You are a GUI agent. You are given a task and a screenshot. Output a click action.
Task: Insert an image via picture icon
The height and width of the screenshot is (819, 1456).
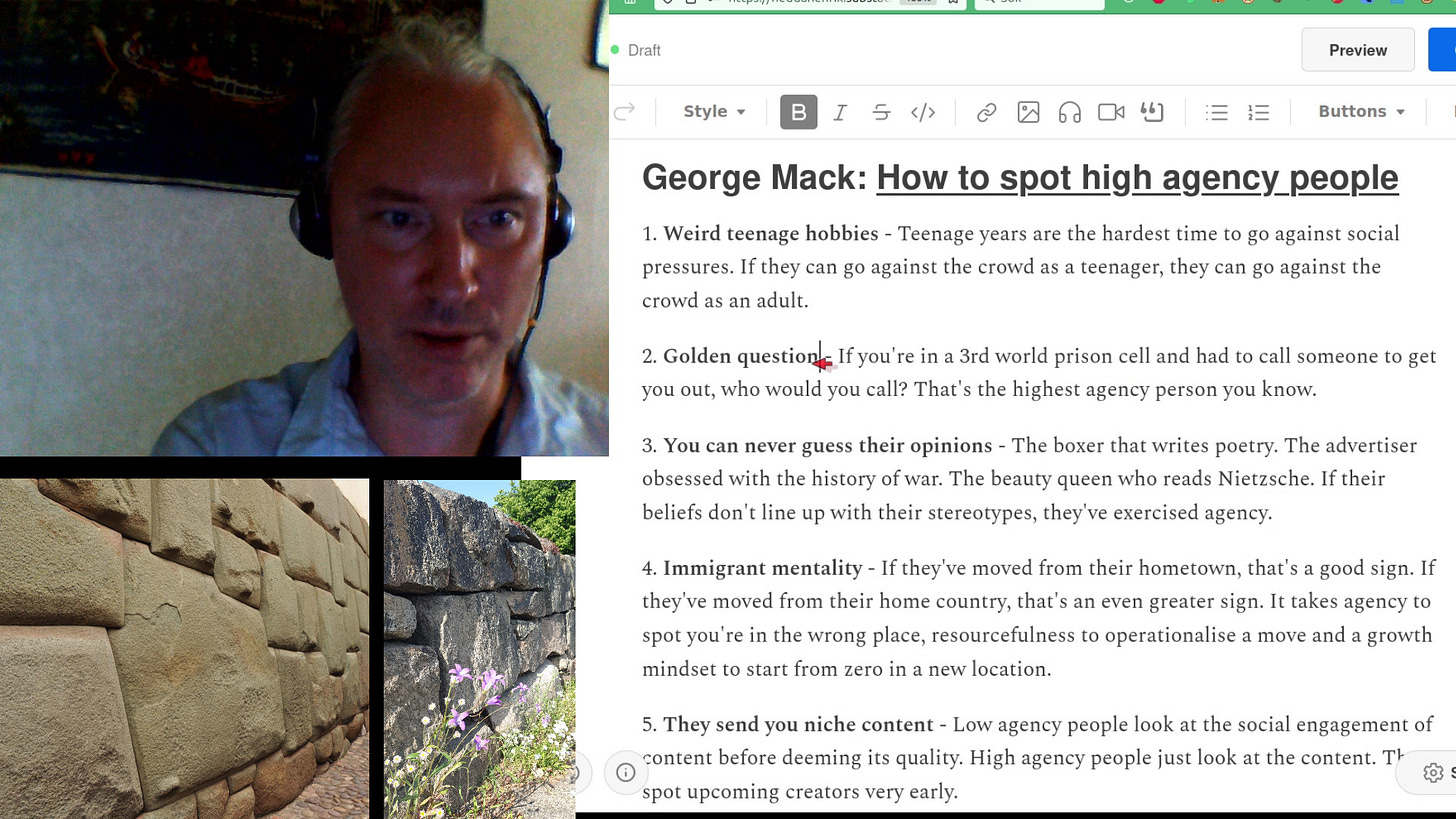1028,112
